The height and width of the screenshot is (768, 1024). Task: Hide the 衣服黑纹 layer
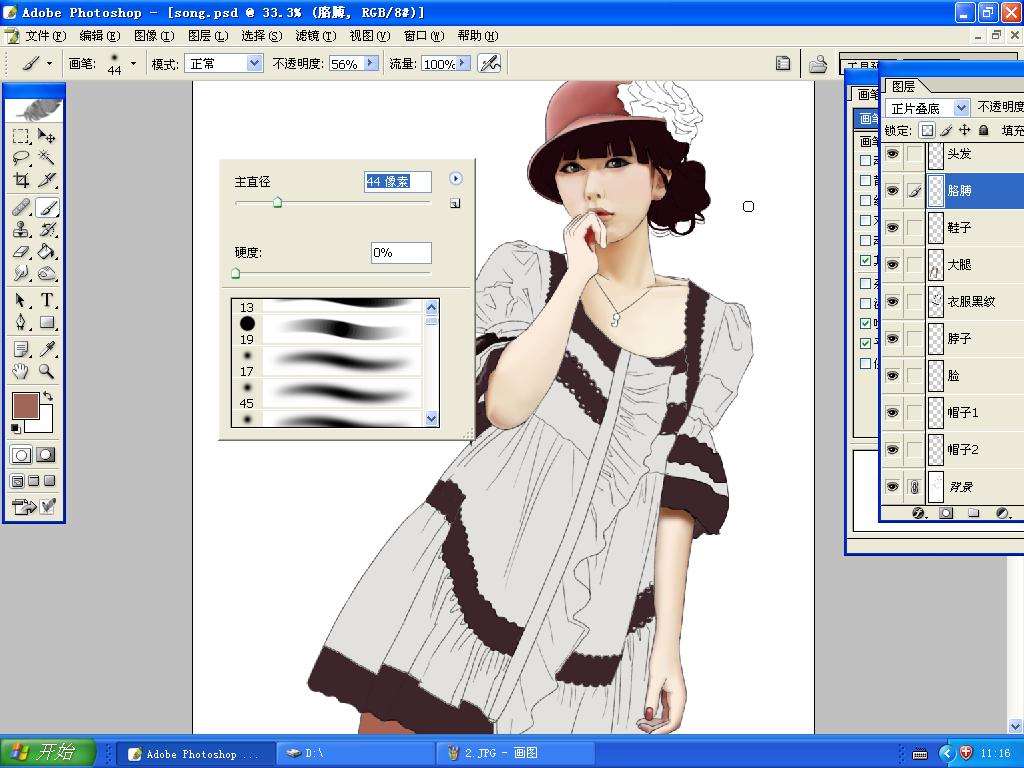coord(892,302)
